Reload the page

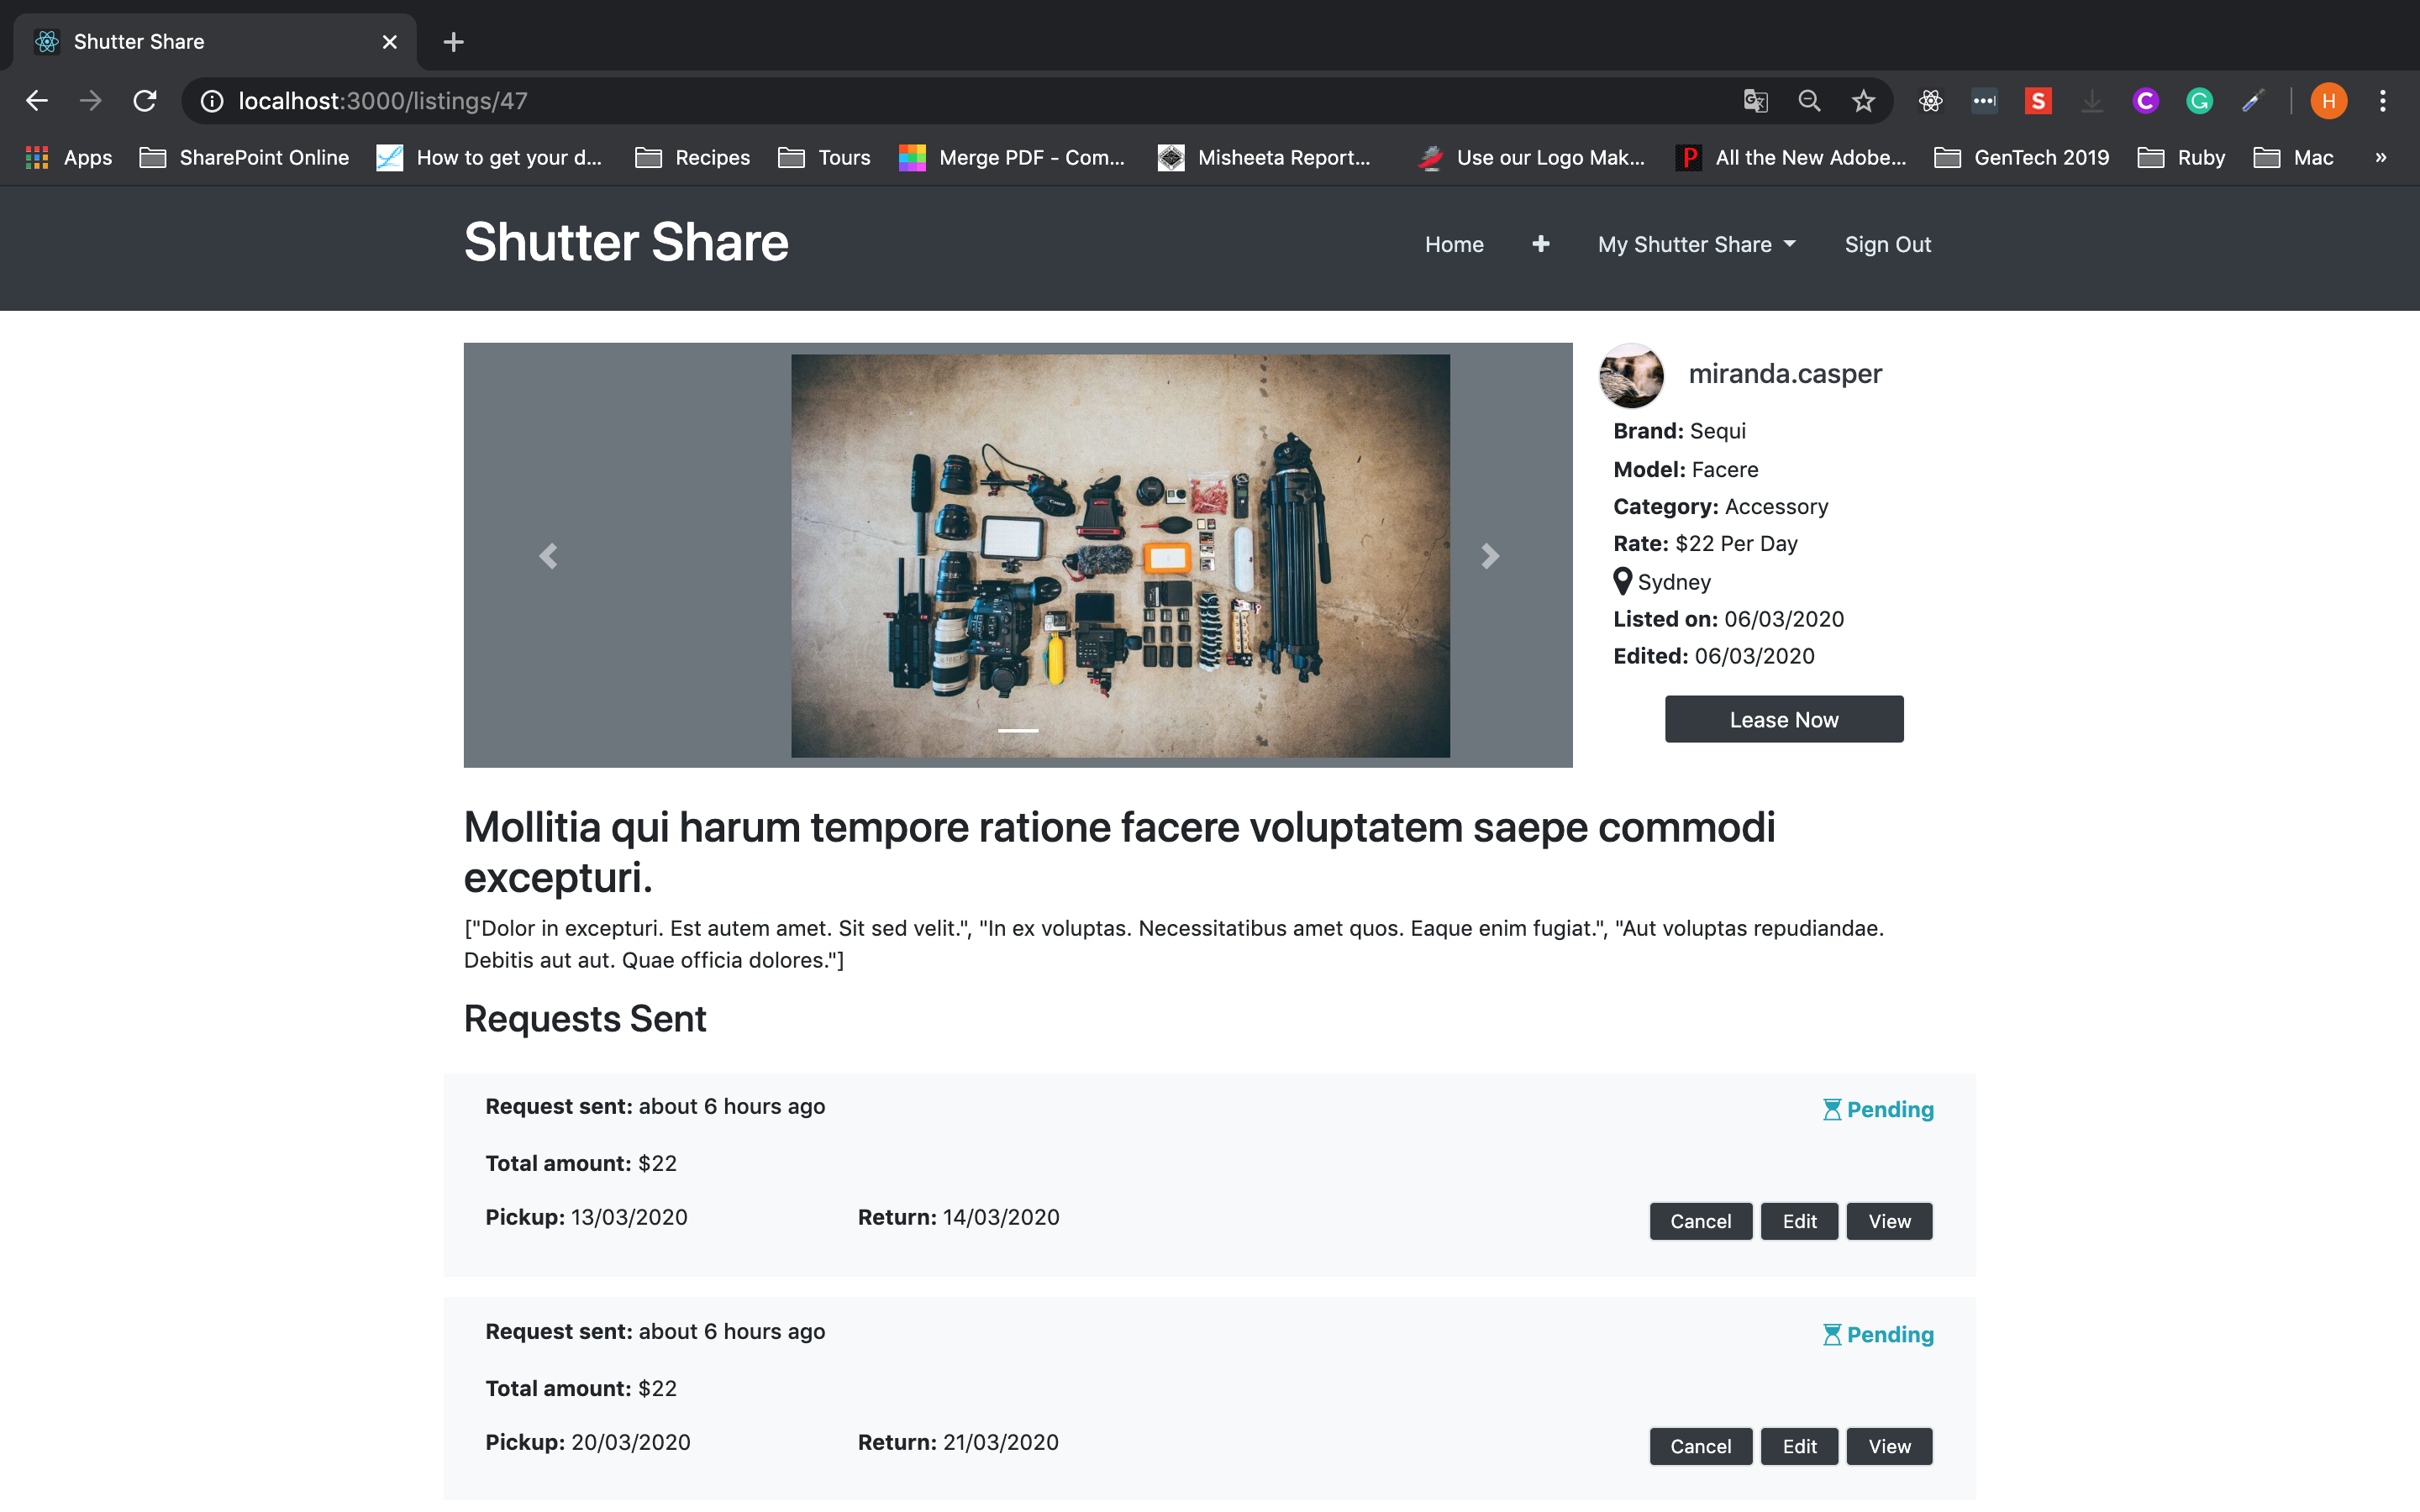145,101
